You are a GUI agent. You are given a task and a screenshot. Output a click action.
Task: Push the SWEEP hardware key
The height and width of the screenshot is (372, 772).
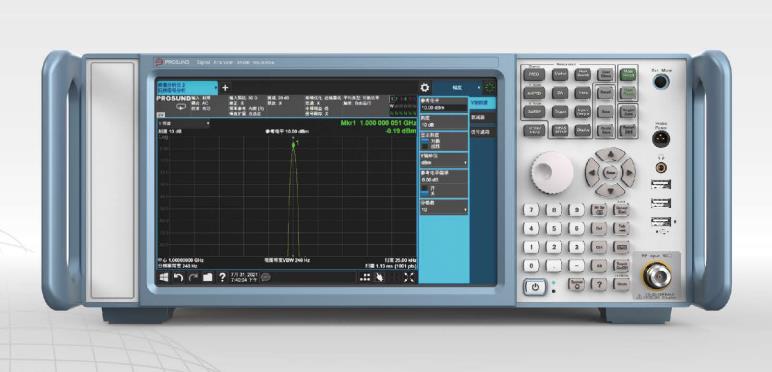tap(534, 112)
